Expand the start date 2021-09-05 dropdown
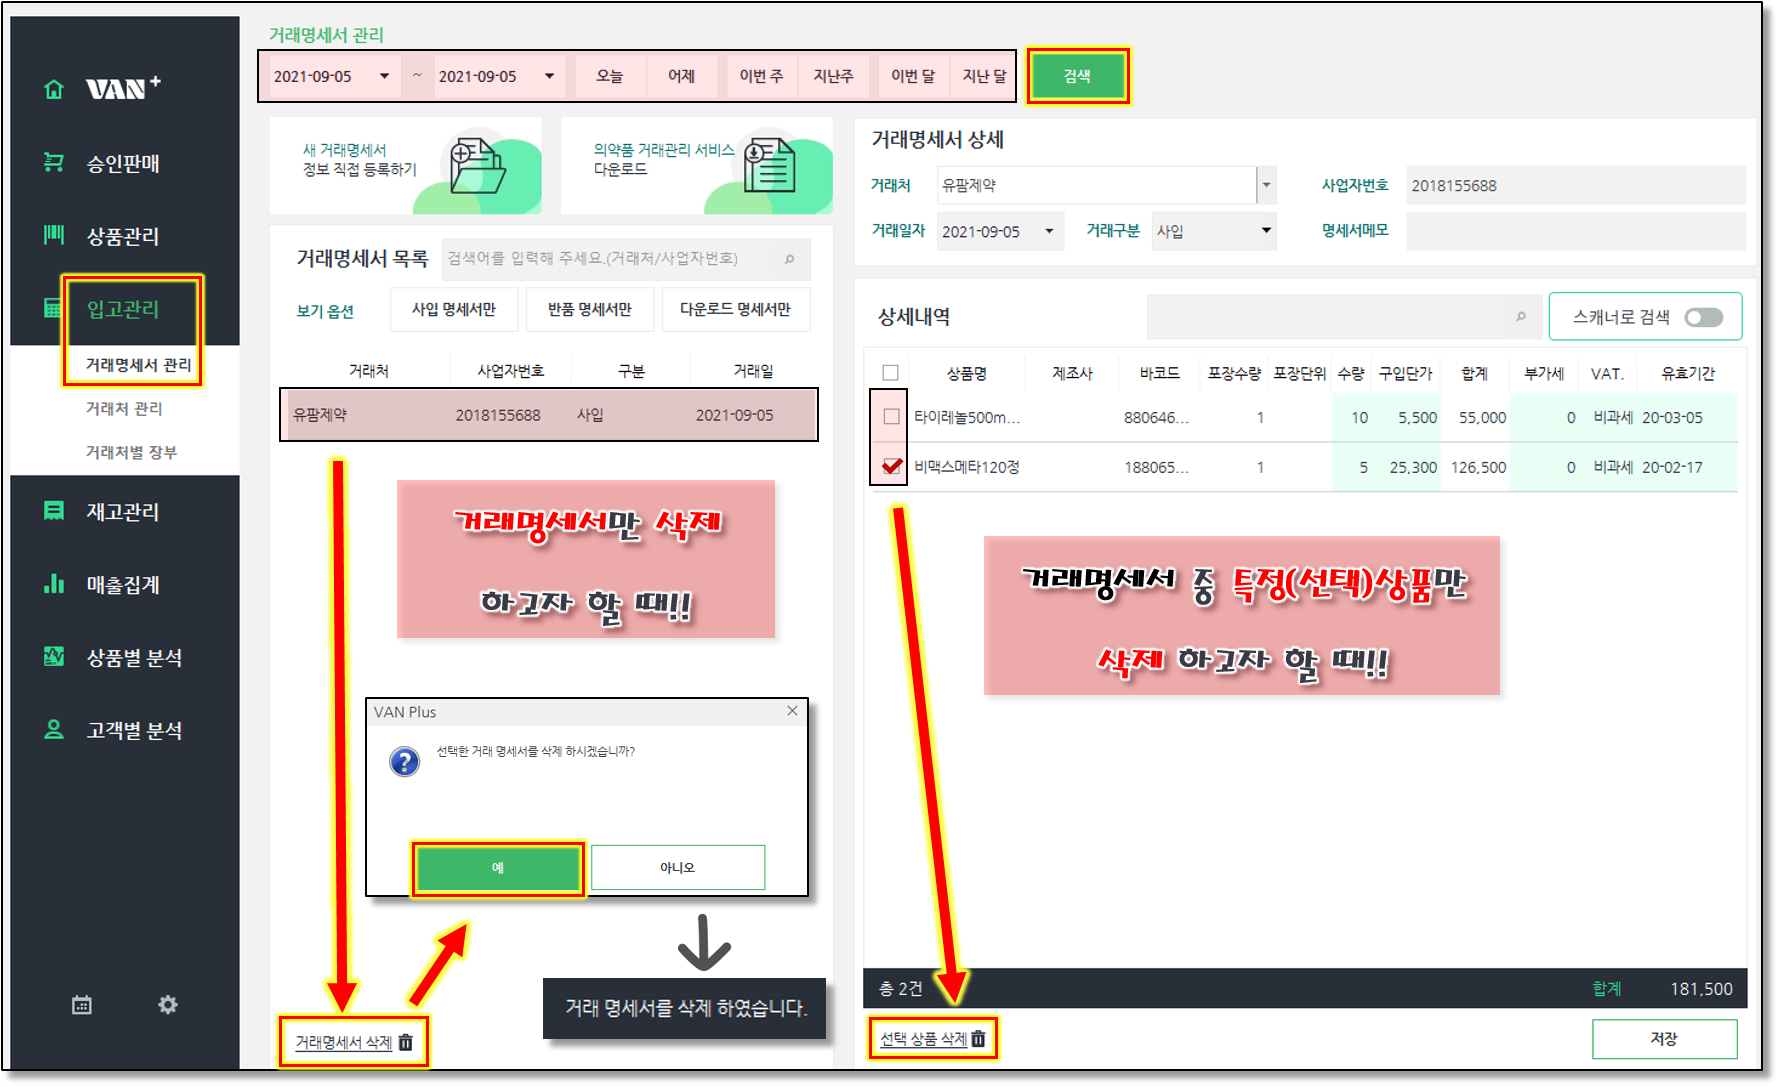Screen dimensions: 1779x1087 click(x=384, y=76)
